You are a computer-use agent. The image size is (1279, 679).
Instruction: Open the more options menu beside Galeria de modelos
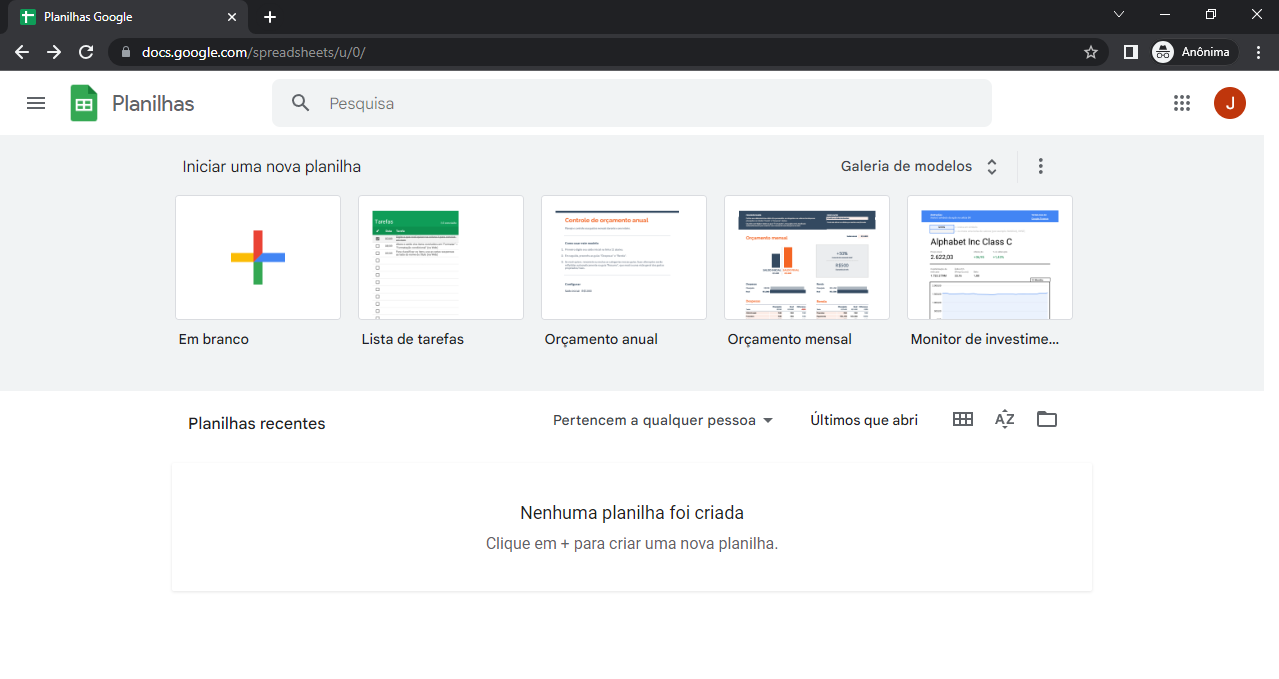tap(1040, 166)
